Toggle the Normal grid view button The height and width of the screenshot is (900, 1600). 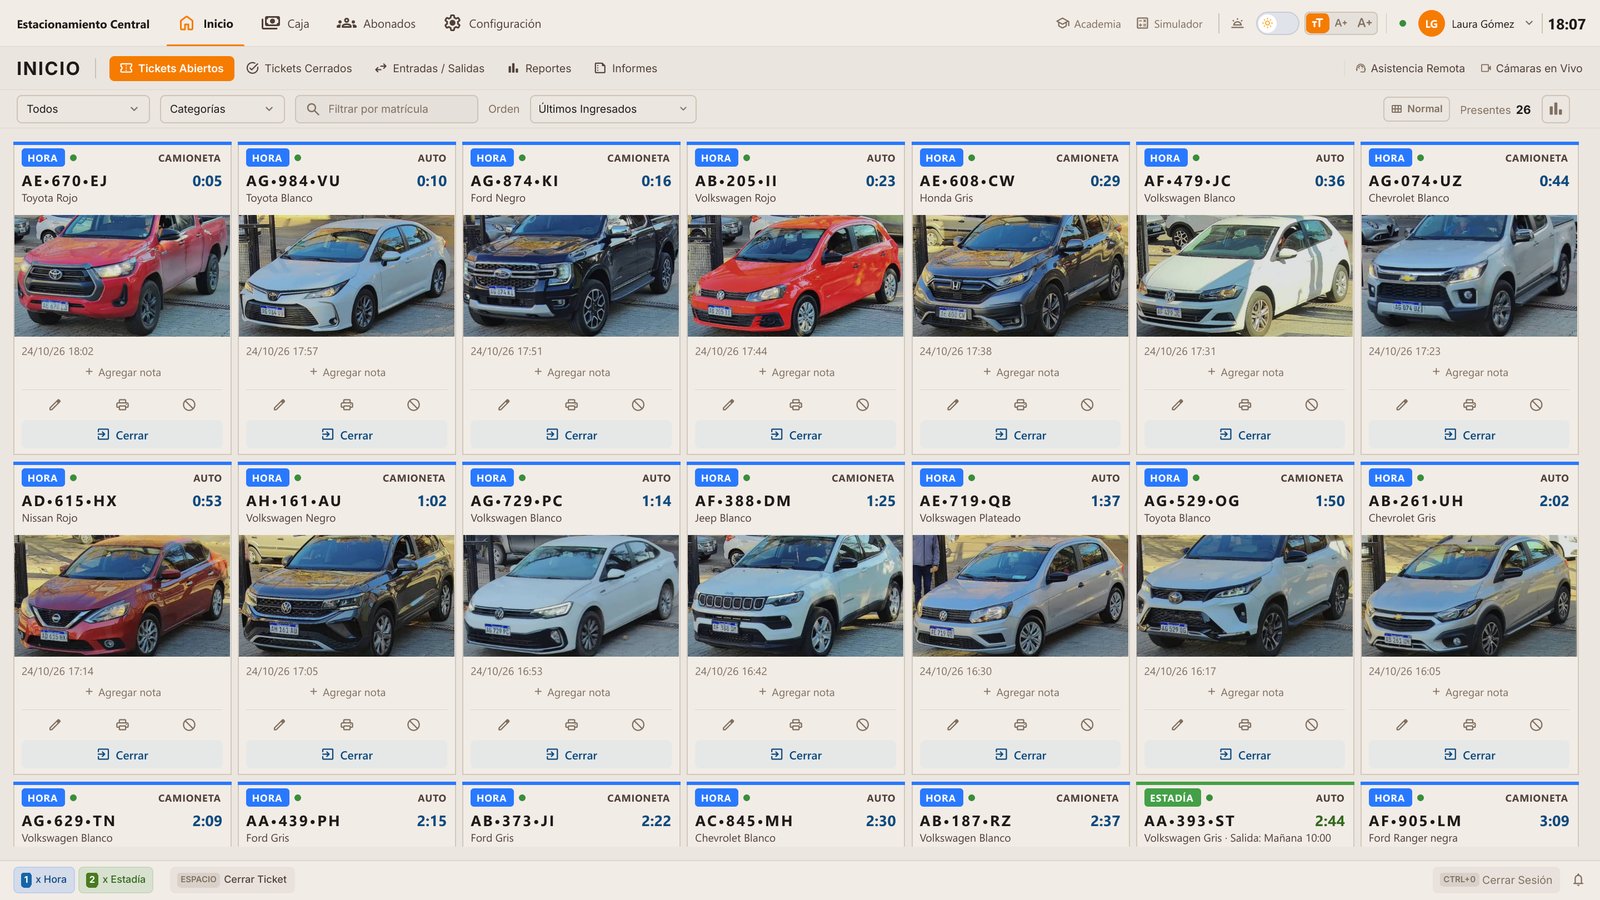(1417, 109)
